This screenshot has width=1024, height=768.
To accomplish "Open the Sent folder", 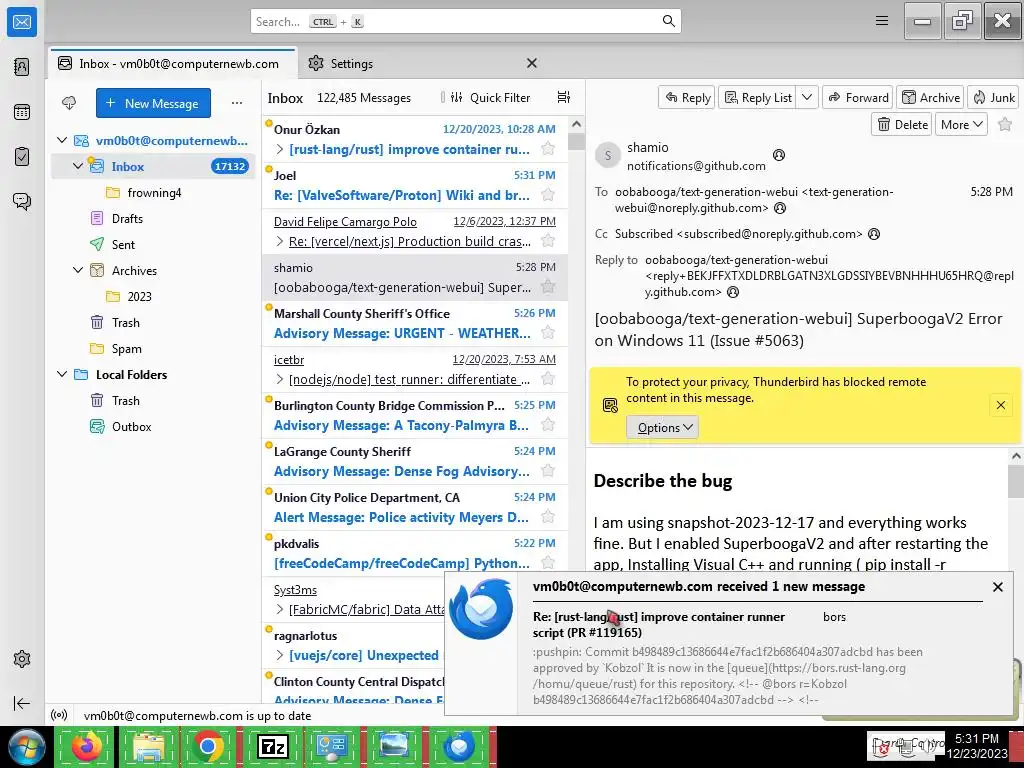I will pyautogui.click(x=123, y=245).
